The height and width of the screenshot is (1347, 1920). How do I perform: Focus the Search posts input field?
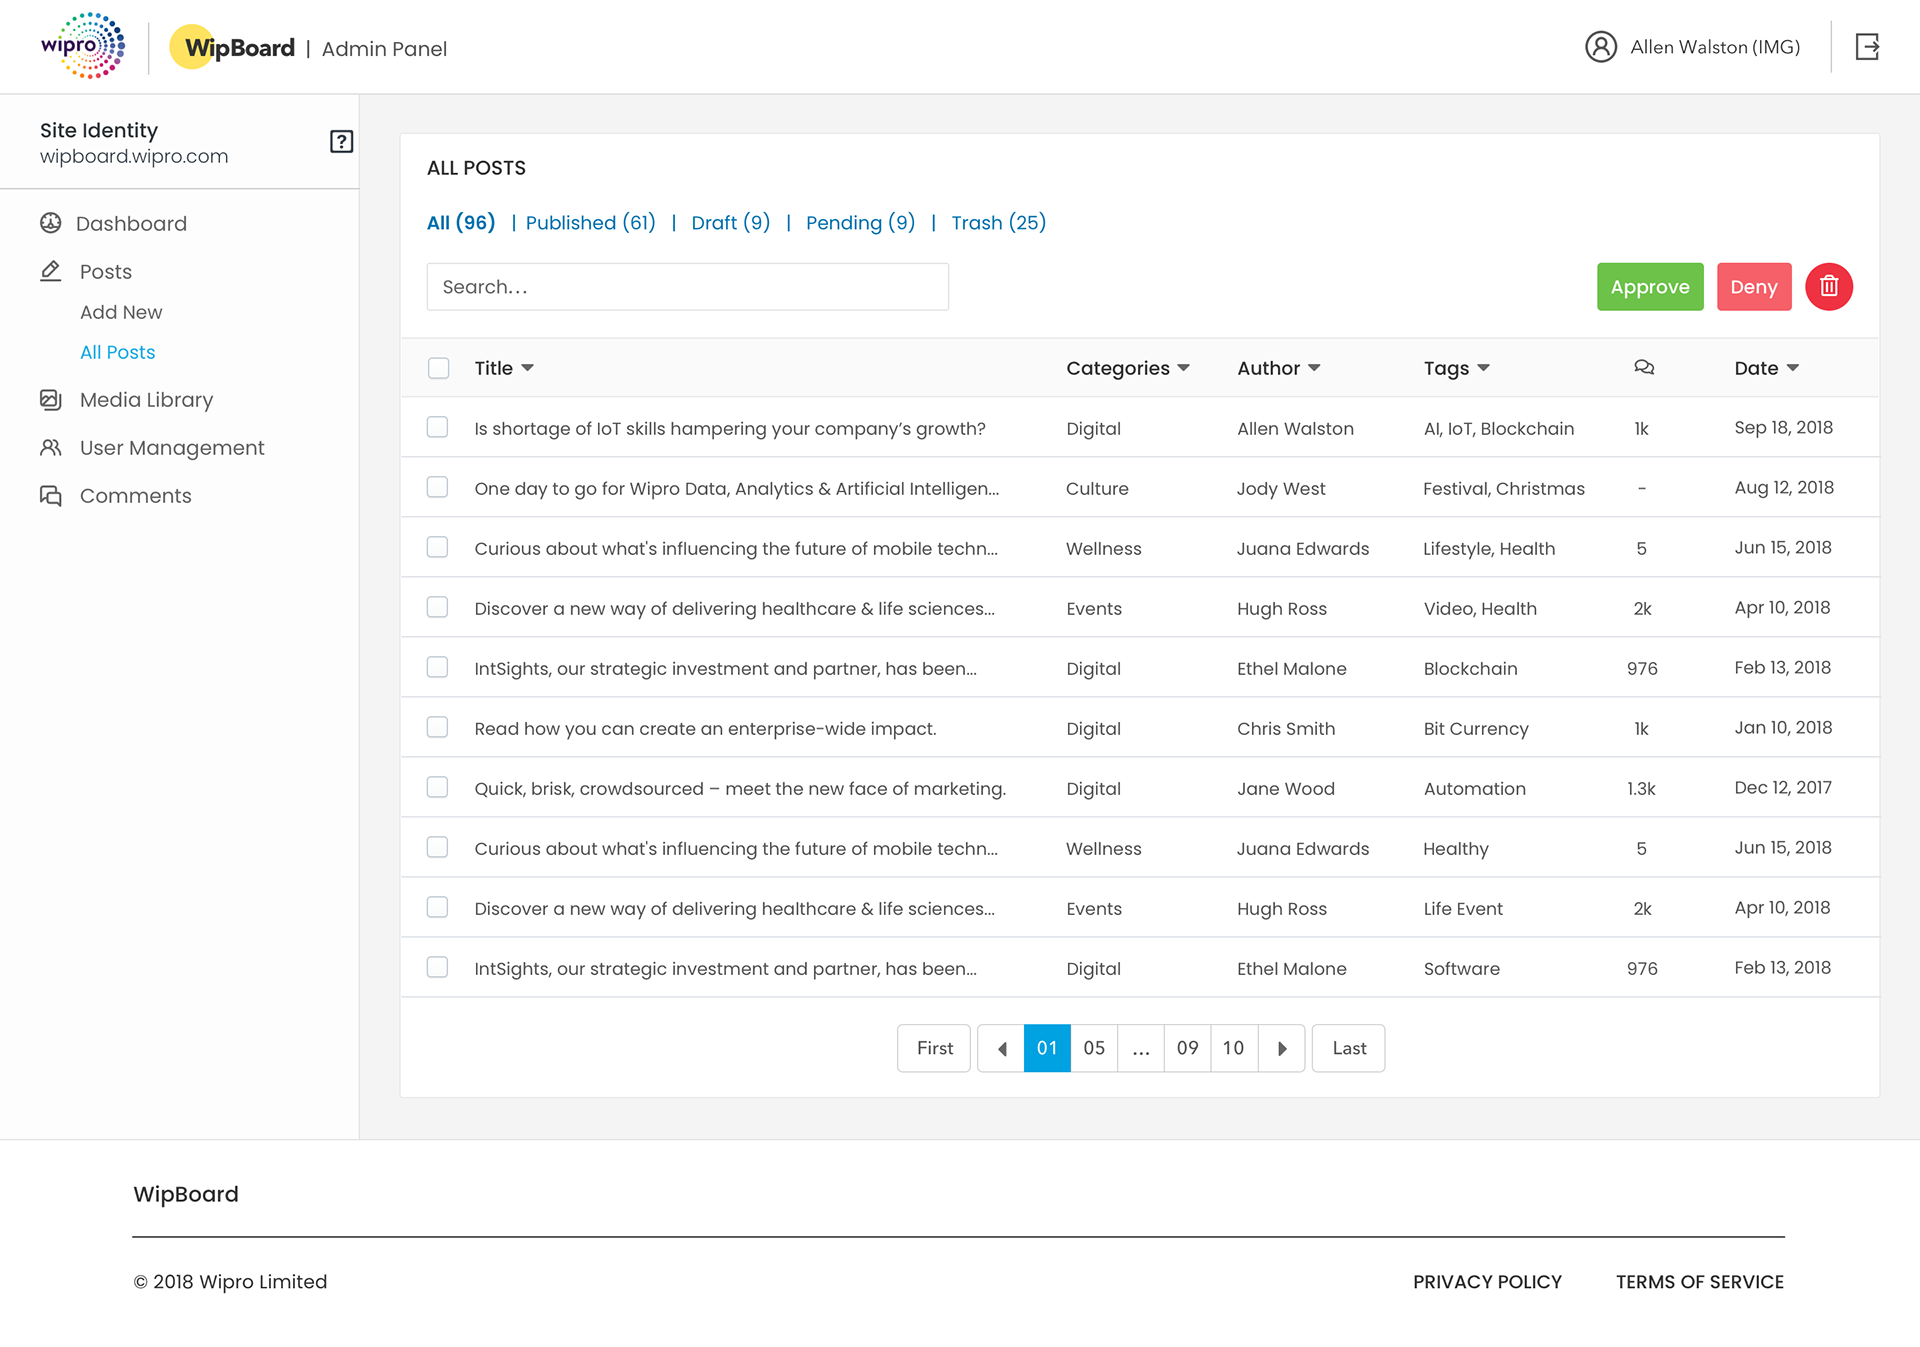coord(687,287)
